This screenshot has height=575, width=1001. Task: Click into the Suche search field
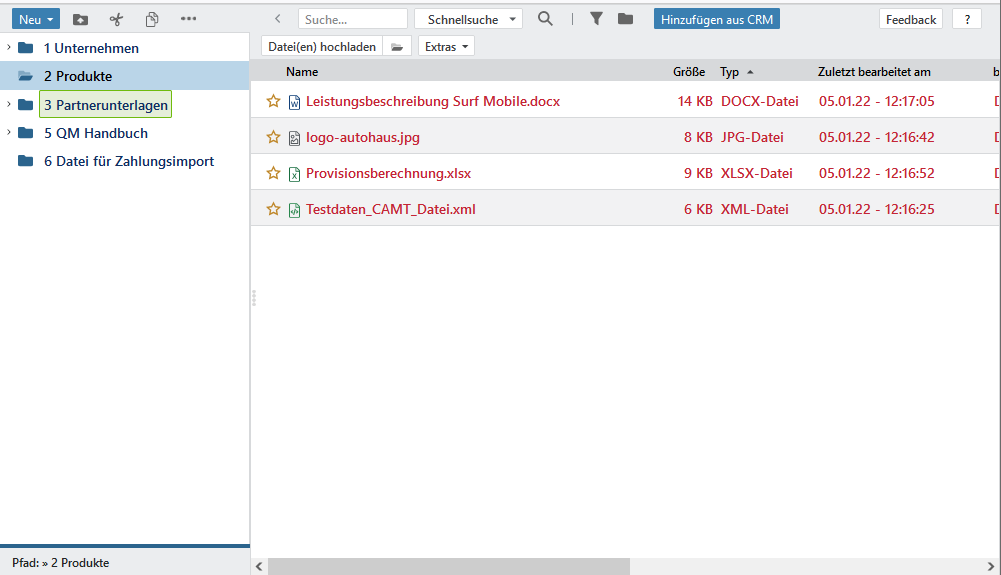click(x=352, y=19)
